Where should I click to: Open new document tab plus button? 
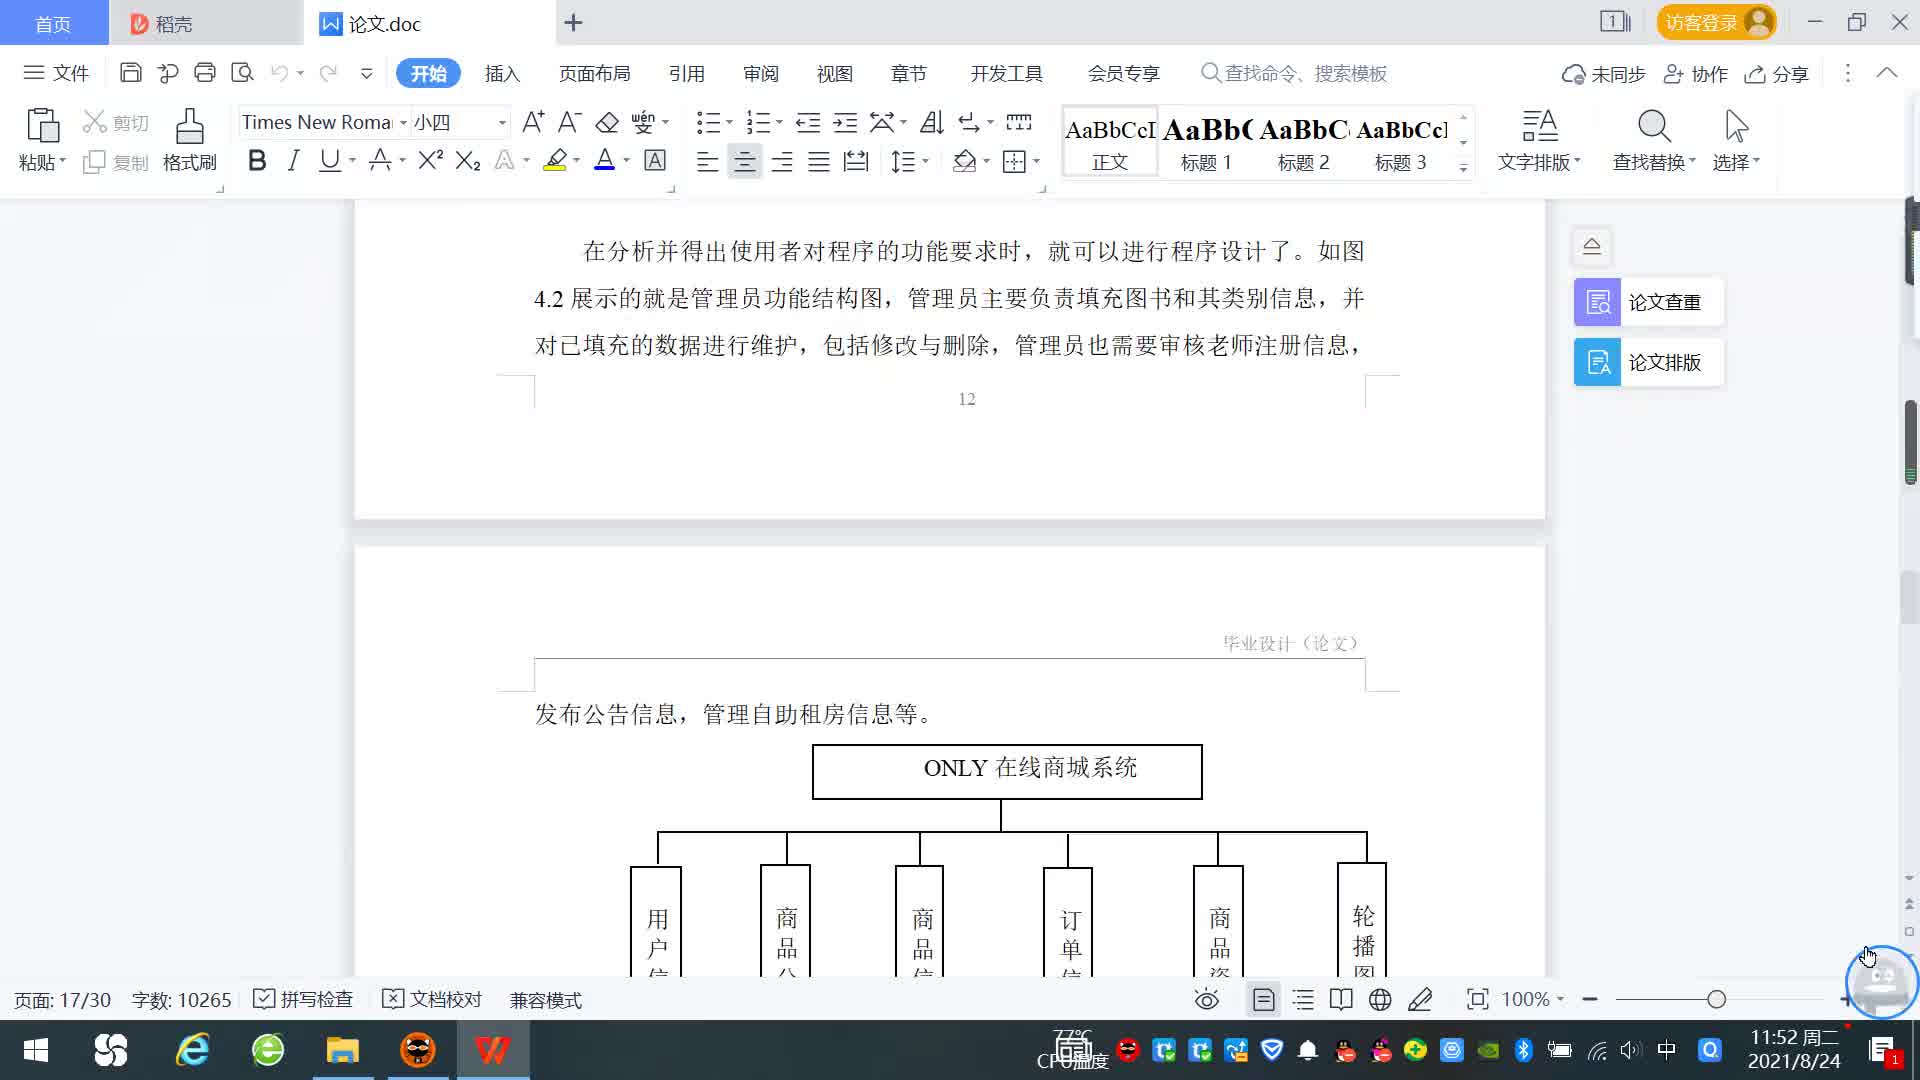[x=573, y=23]
